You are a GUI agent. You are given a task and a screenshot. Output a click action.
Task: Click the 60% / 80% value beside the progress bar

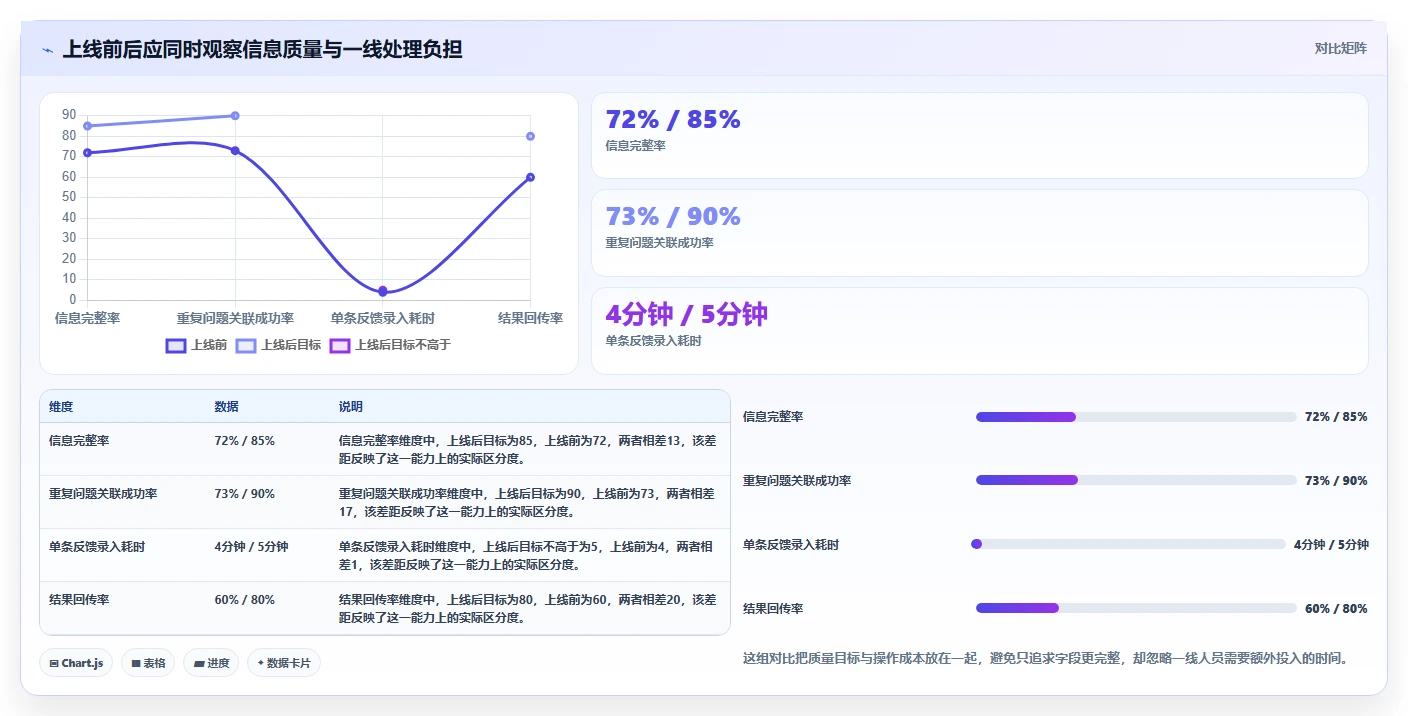[1336, 609]
